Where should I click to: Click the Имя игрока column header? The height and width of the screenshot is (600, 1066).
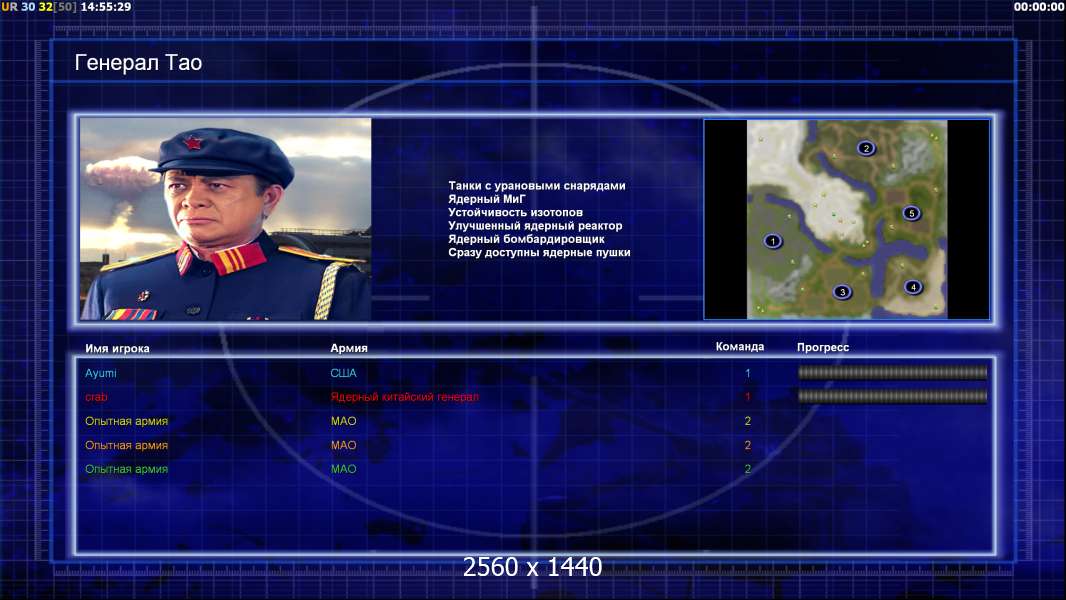pos(117,349)
